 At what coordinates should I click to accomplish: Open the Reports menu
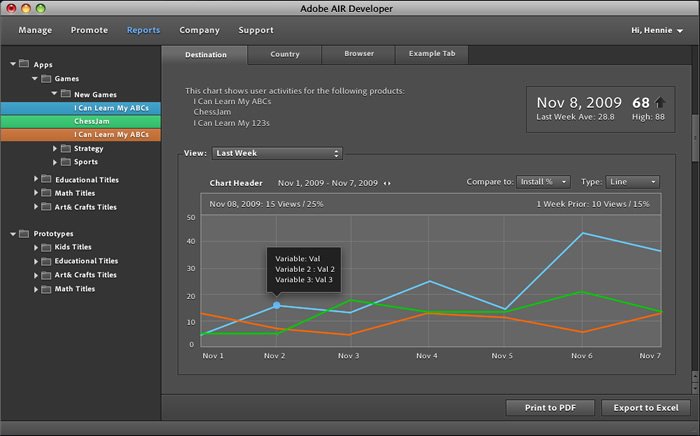[143, 30]
